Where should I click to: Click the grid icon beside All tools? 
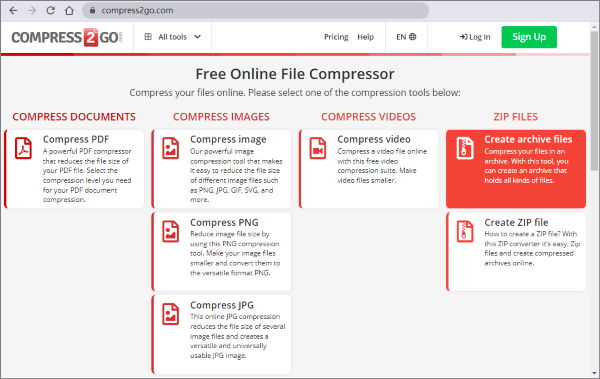pyautogui.click(x=148, y=37)
